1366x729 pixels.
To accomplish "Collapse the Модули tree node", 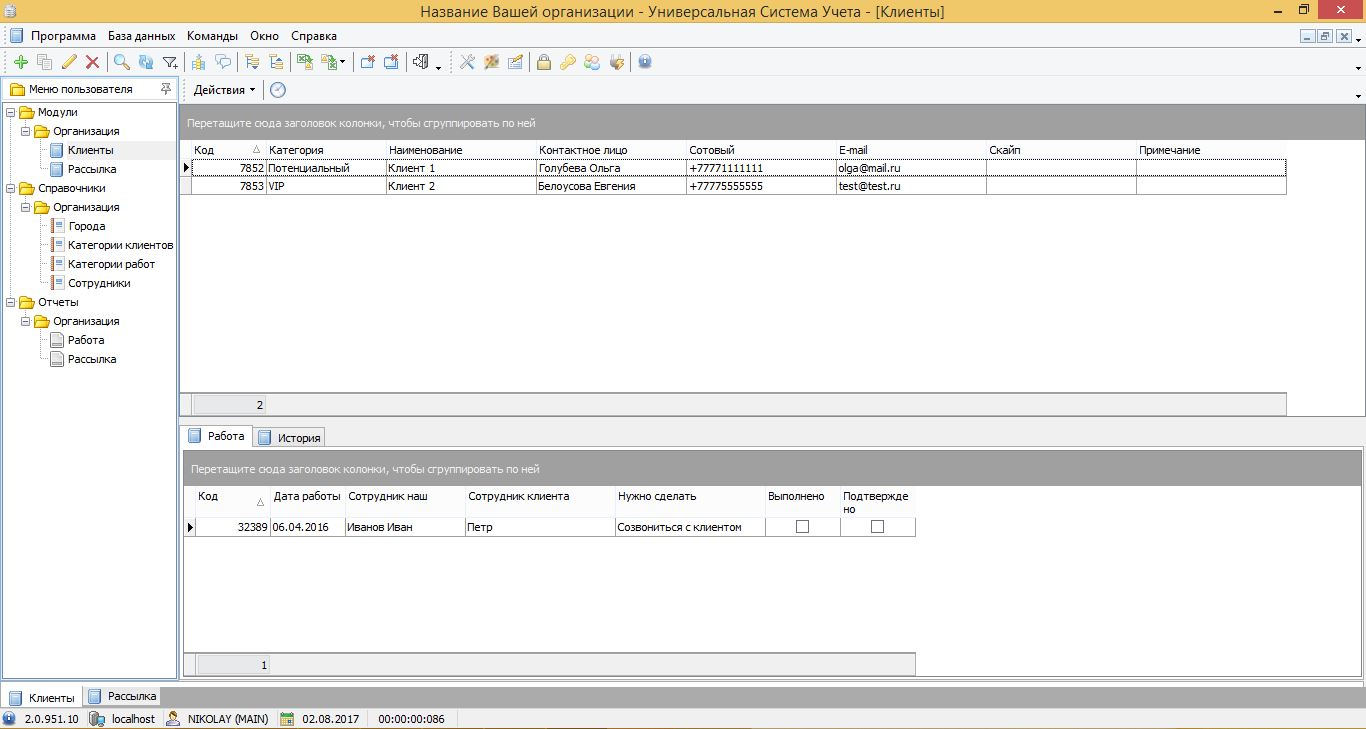I will pyautogui.click(x=10, y=113).
